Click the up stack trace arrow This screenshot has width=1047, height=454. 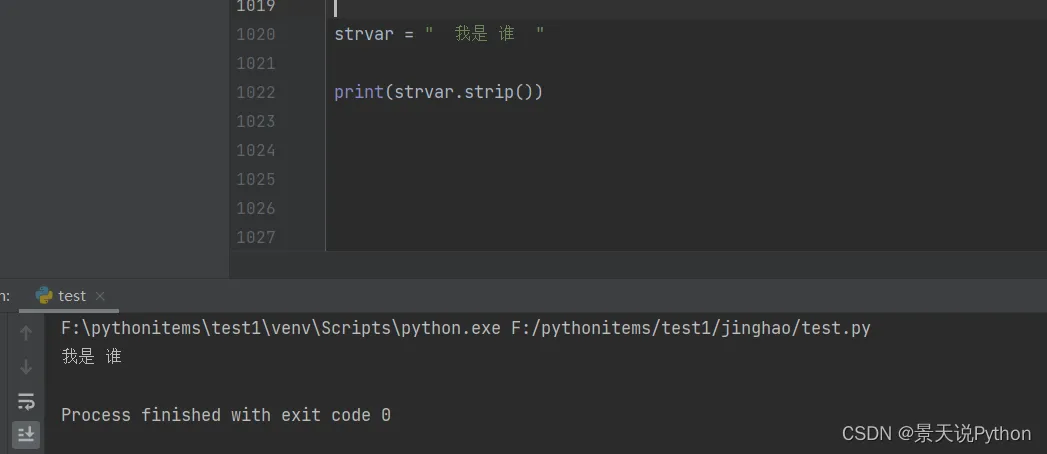click(x=26, y=333)
